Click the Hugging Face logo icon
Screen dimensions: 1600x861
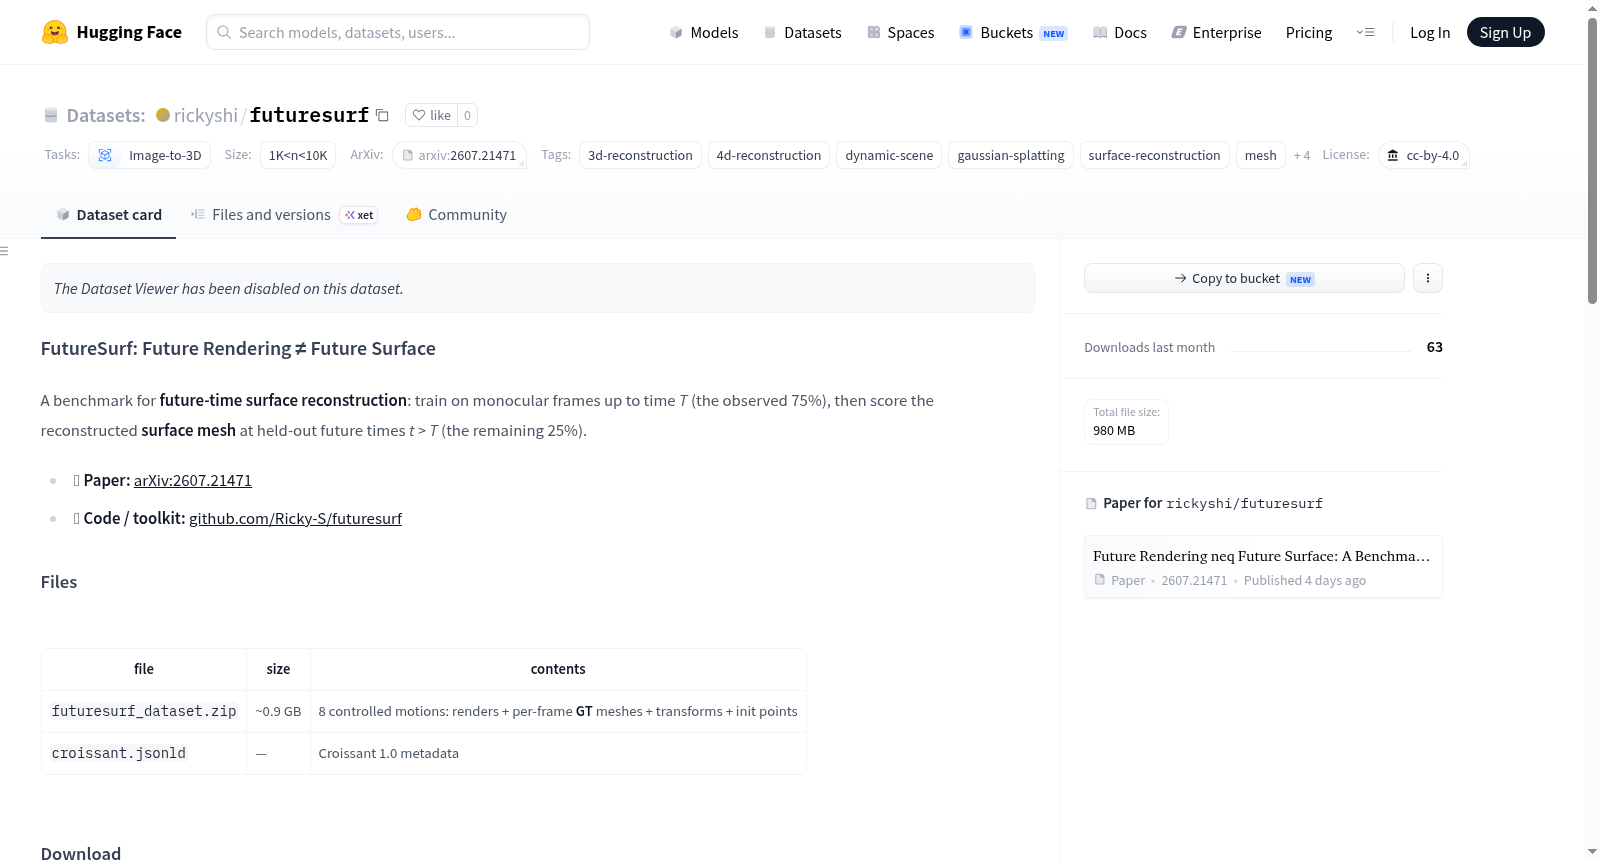(x=55, y=32)
